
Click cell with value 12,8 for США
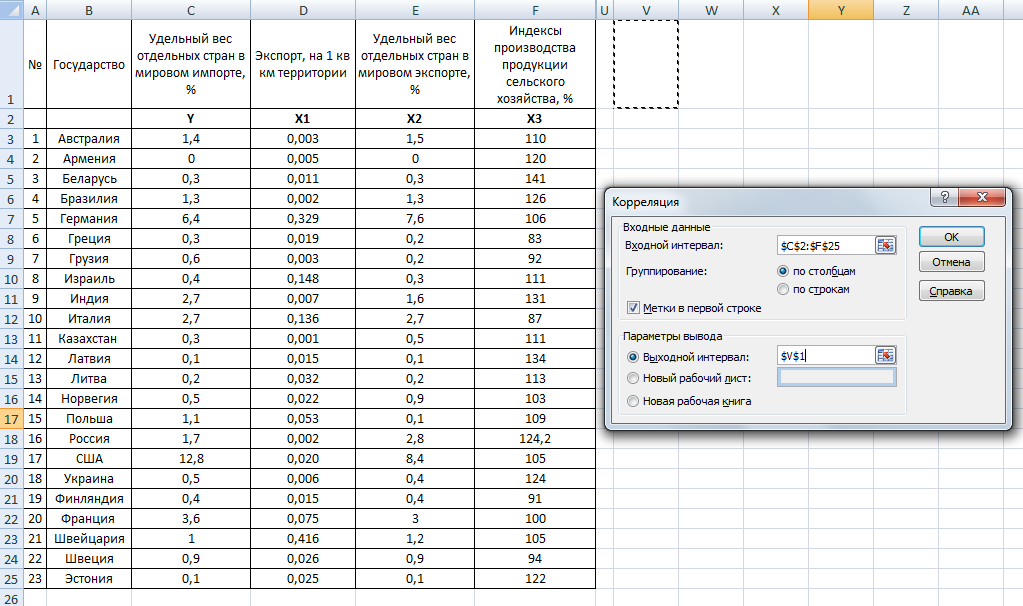[x=191, y=459]
